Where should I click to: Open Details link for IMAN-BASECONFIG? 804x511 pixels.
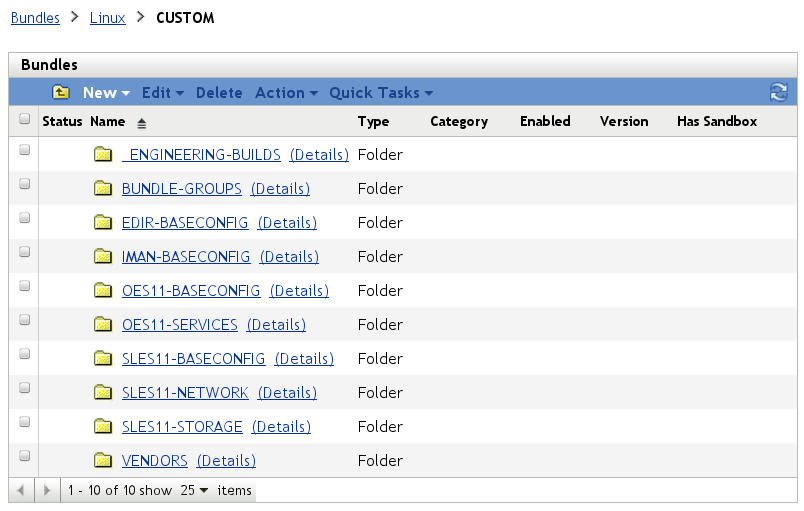click(x=289, y=257)
